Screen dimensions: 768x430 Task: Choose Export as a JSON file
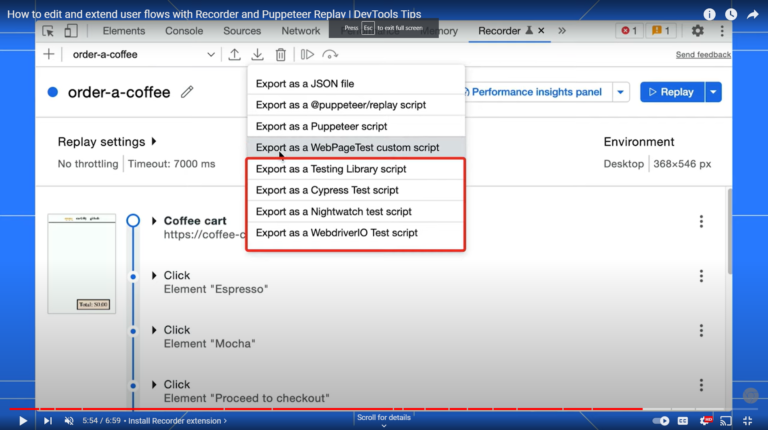click(356, 84)
